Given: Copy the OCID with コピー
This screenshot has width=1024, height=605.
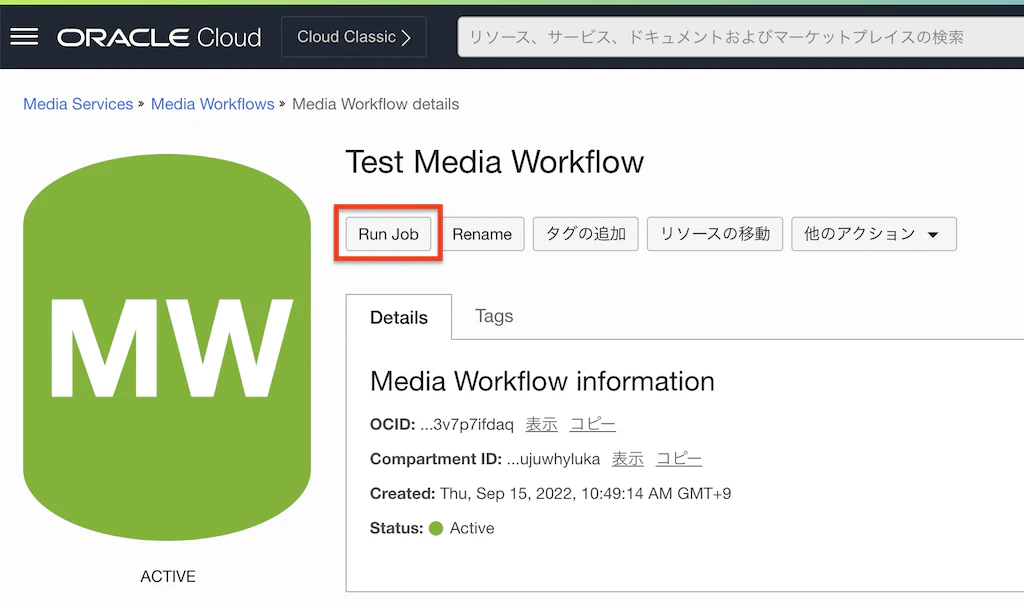Looking at the screenshot, I should [x=592, y=425].
